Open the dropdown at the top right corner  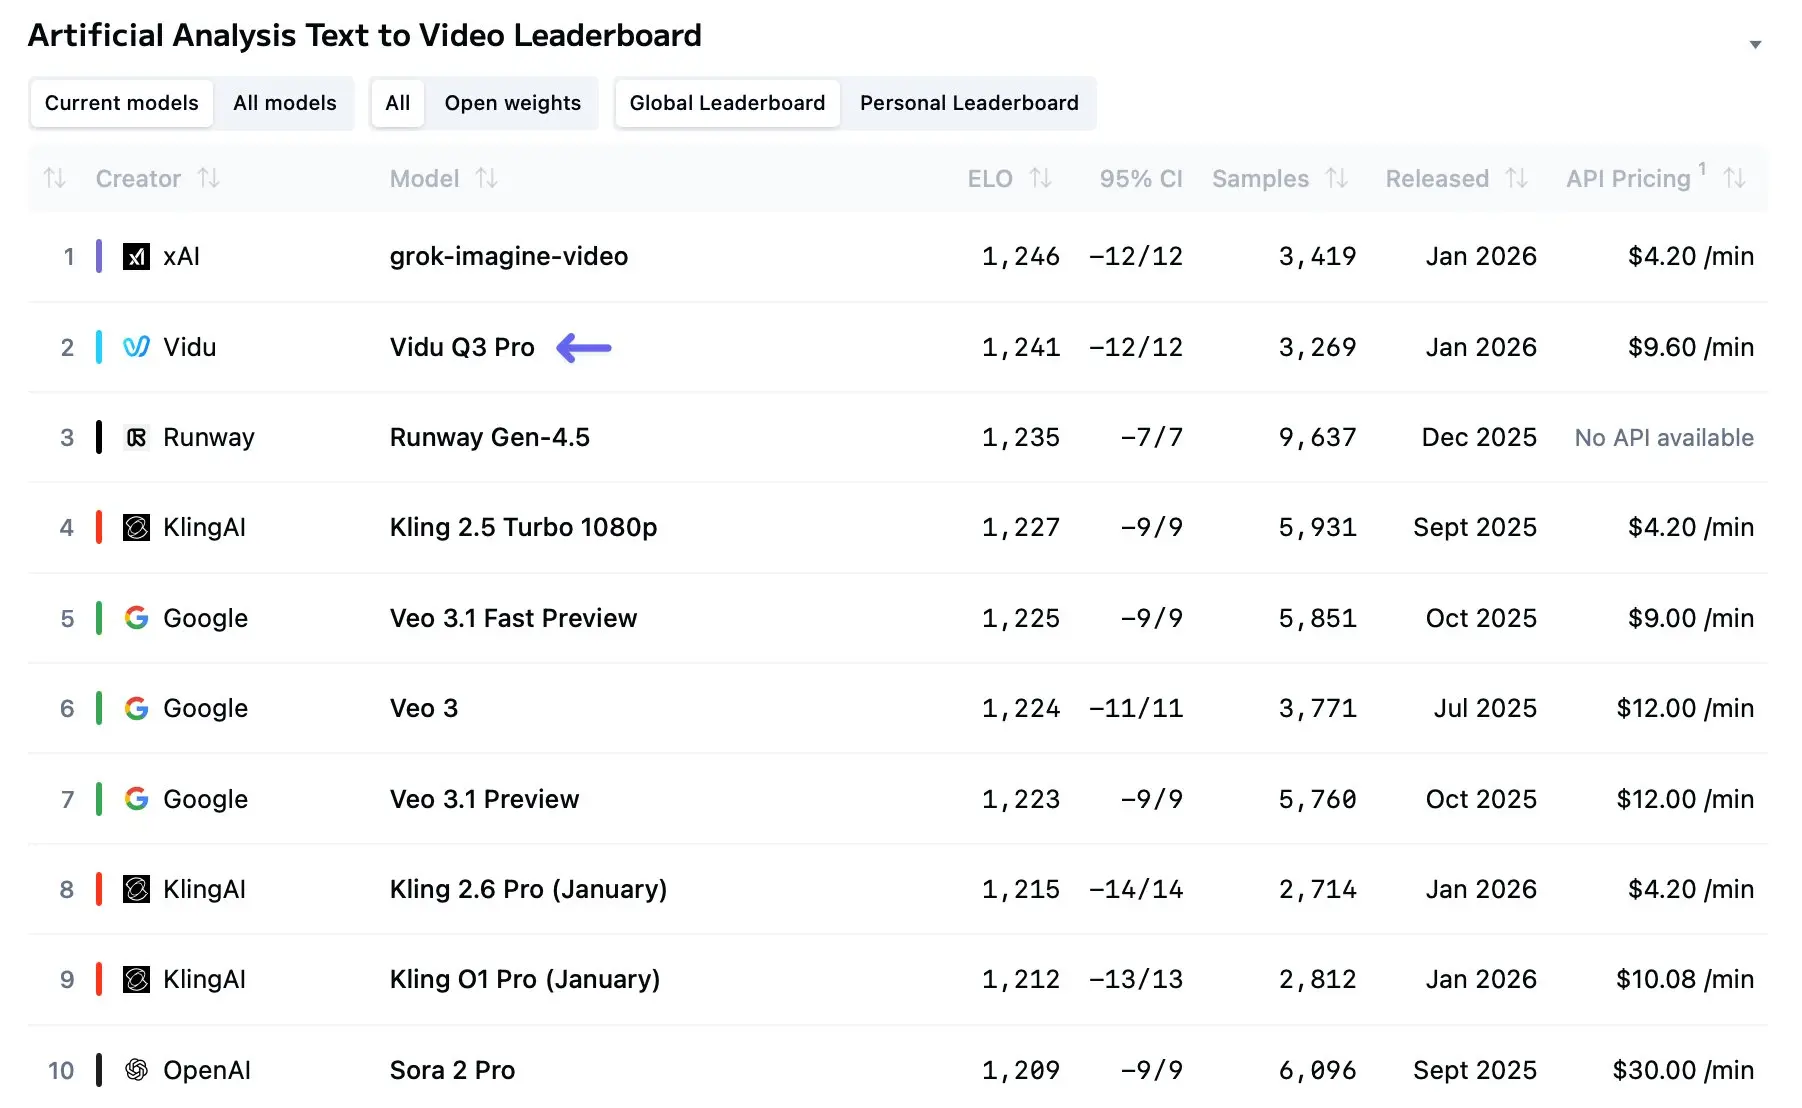click(1757, 44)
